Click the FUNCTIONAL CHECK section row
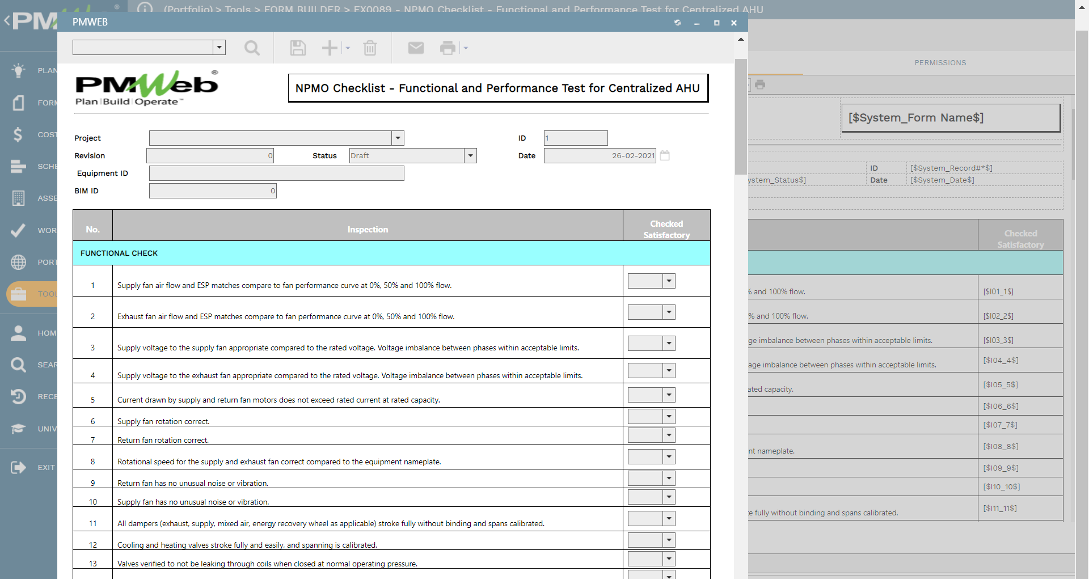 (x=392, y=253)
